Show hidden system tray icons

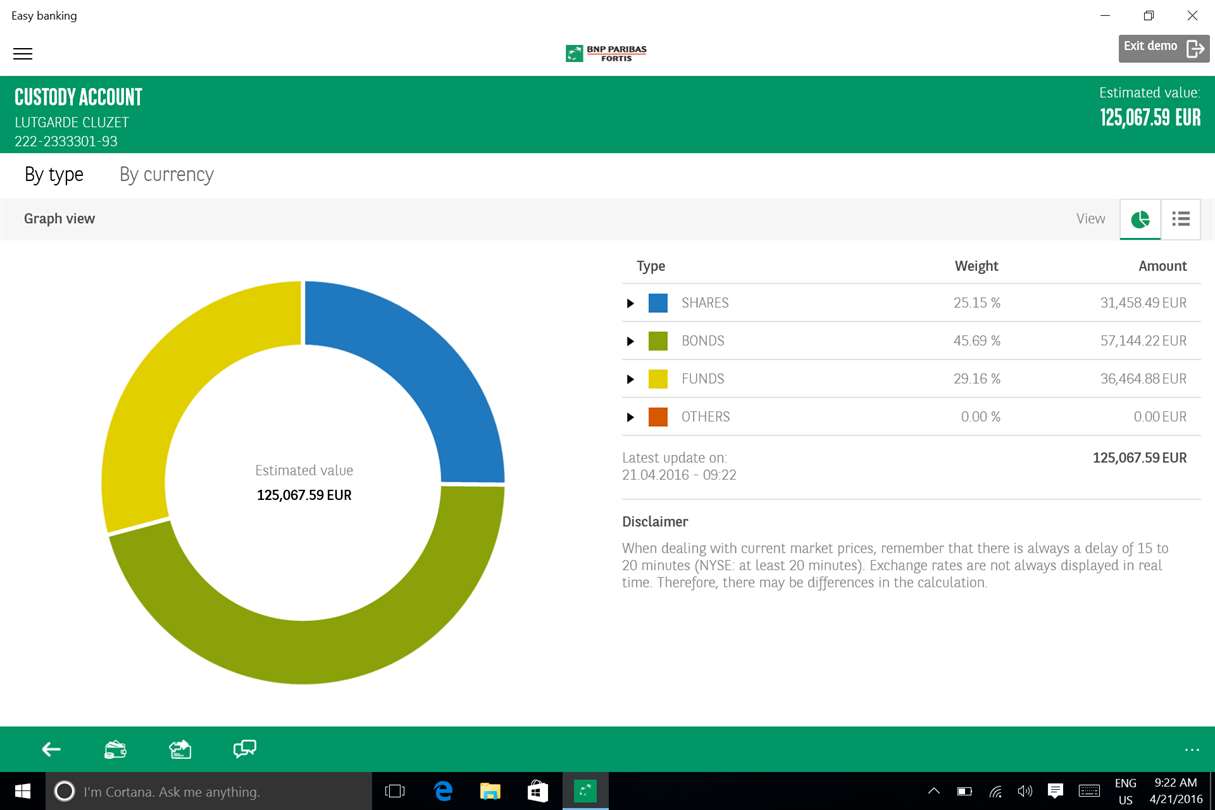[934, 791]
